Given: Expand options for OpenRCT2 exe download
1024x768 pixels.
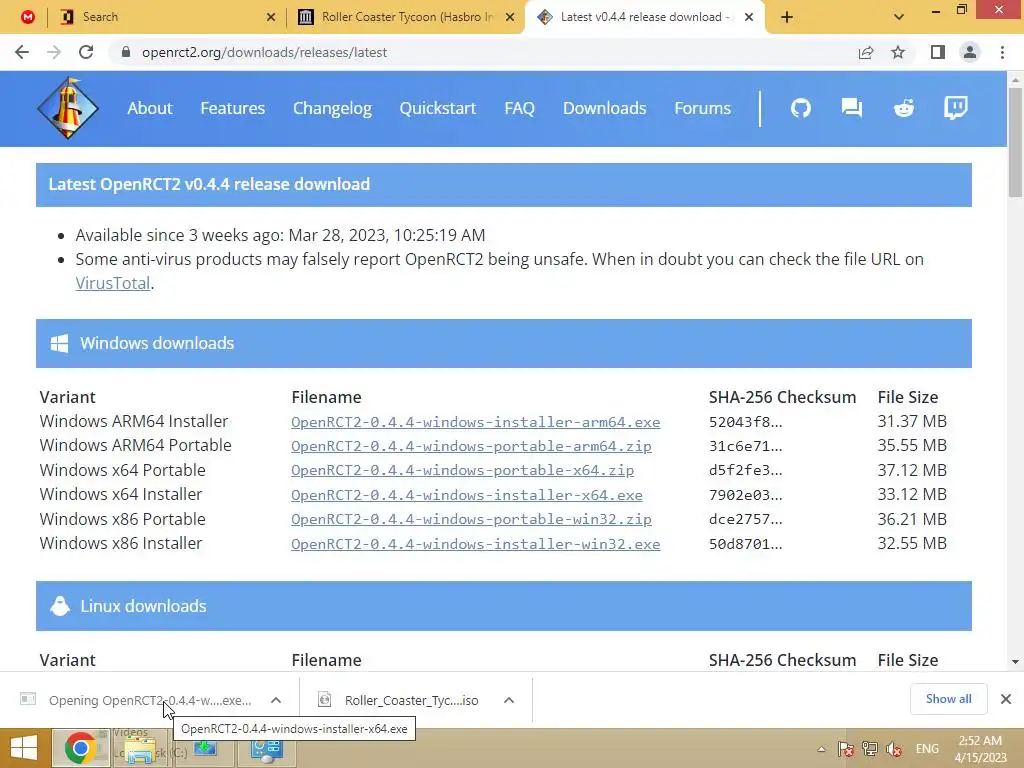Looking at the screenshot, I should point(276,700).
